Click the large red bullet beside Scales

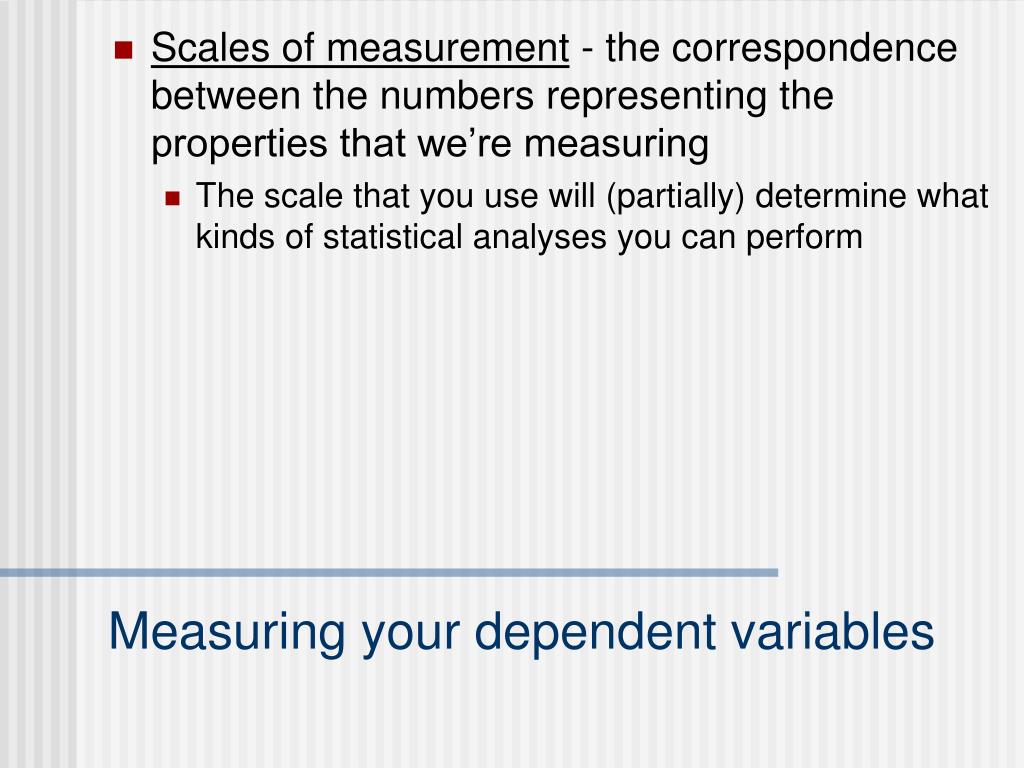123,50
